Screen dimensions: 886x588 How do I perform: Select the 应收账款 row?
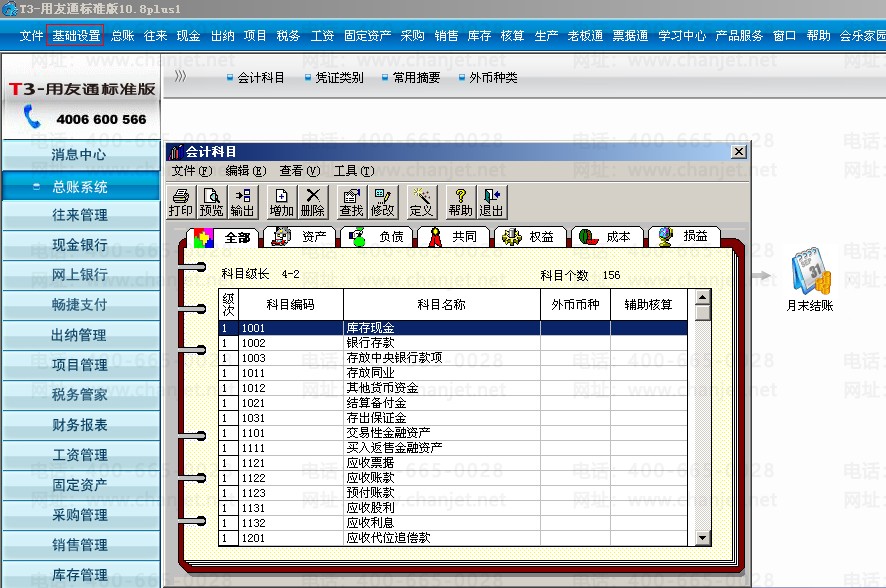click(x=453, y=478)
